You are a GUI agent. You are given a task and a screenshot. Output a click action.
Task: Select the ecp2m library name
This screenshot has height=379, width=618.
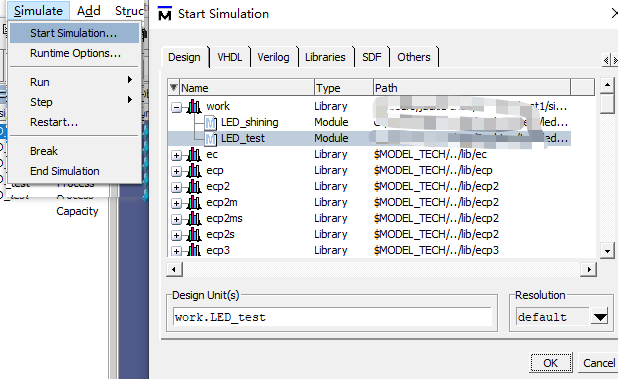pyautogui.click(x=222, y=203)
